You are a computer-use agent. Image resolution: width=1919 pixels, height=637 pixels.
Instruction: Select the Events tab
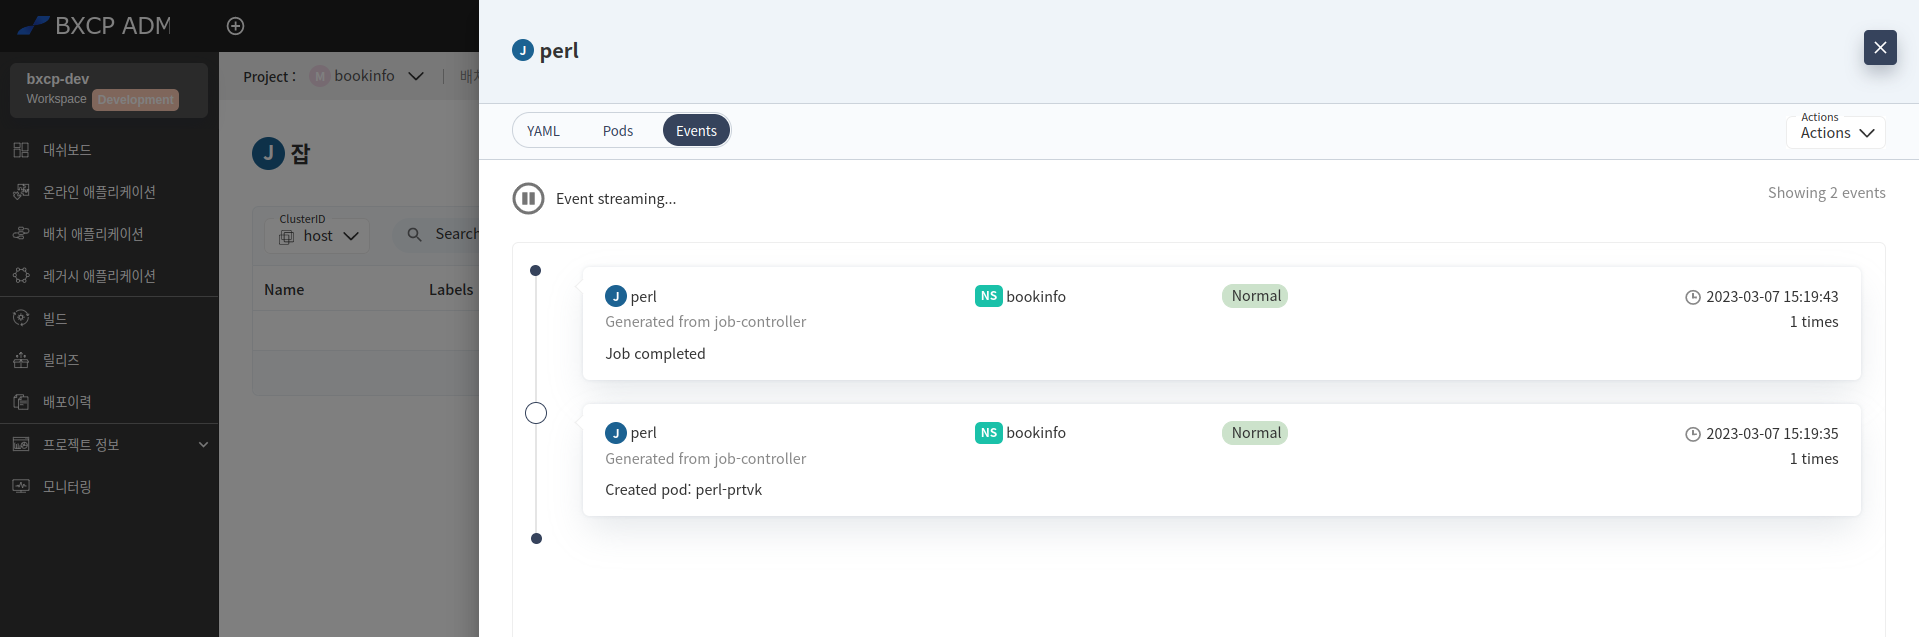696,131
